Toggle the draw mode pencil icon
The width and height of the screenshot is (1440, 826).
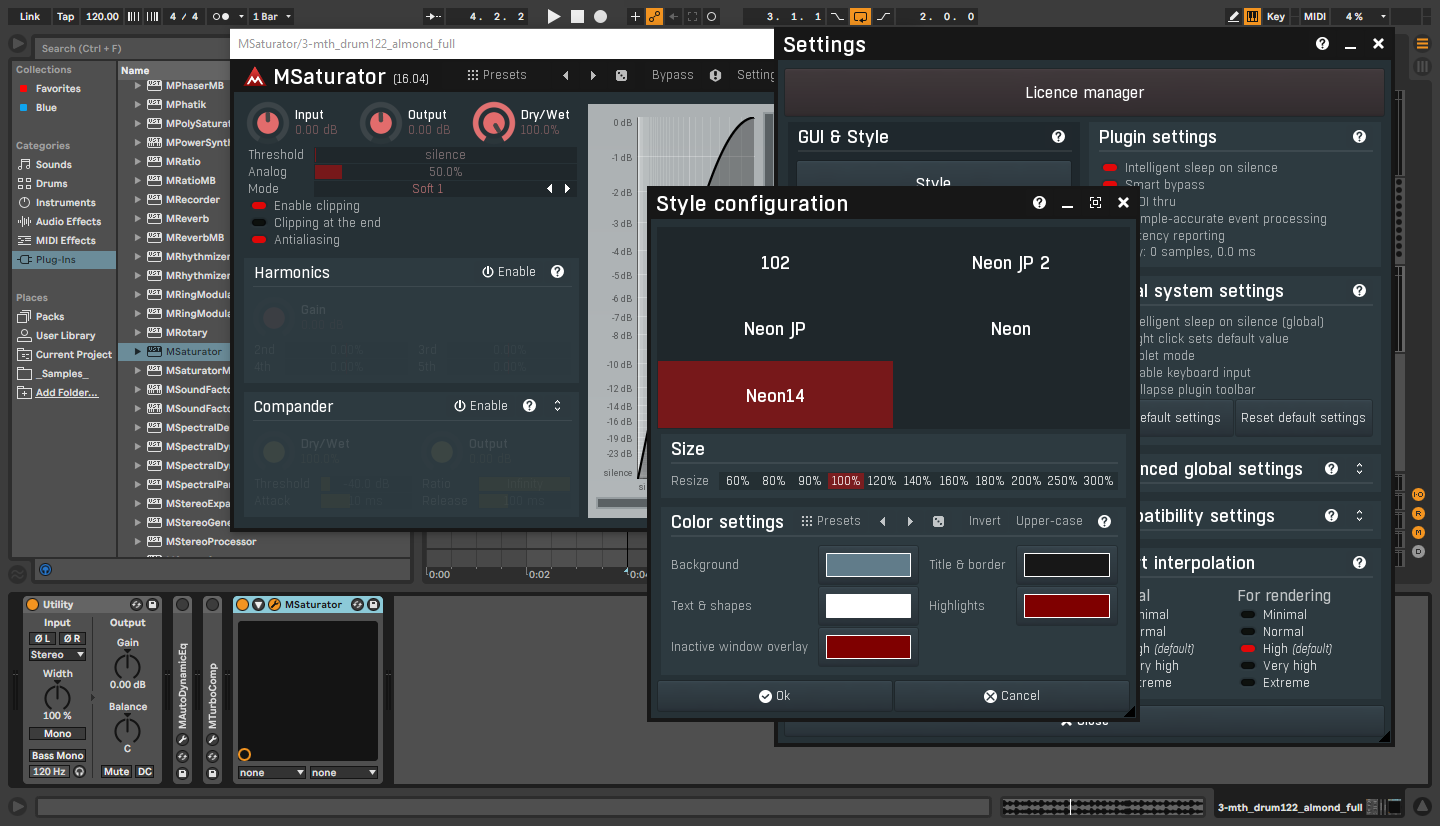tap(1234, 16)
